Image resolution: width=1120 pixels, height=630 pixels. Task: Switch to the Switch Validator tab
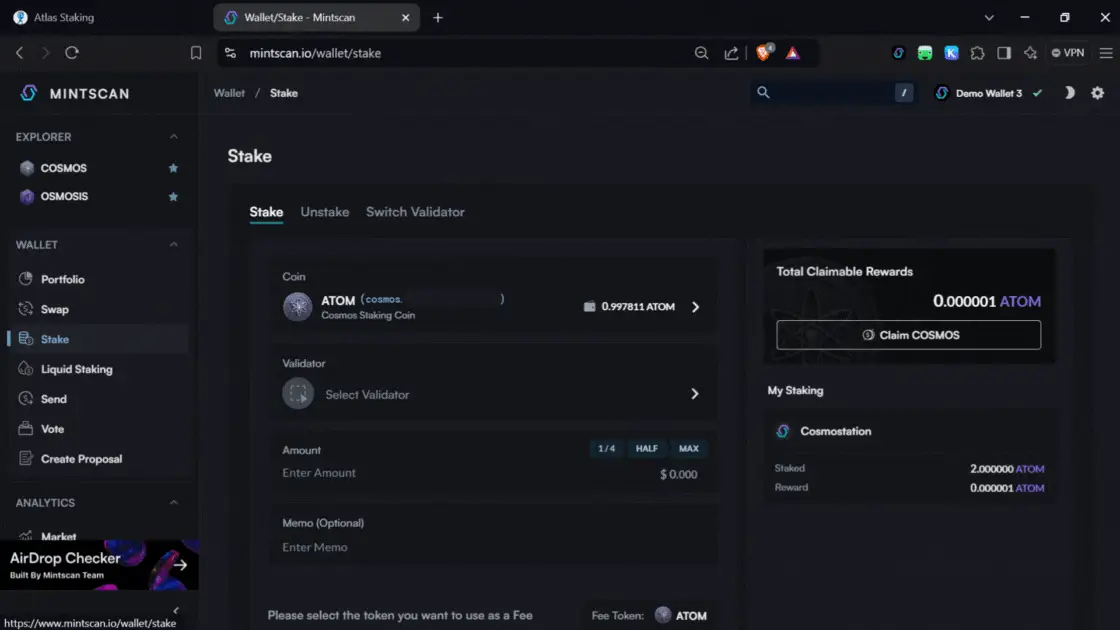(415, 212)
